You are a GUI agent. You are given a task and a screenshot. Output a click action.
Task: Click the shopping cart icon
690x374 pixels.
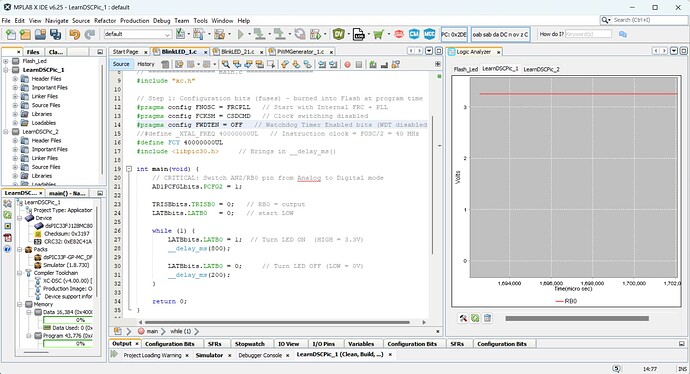pos(378,34)
